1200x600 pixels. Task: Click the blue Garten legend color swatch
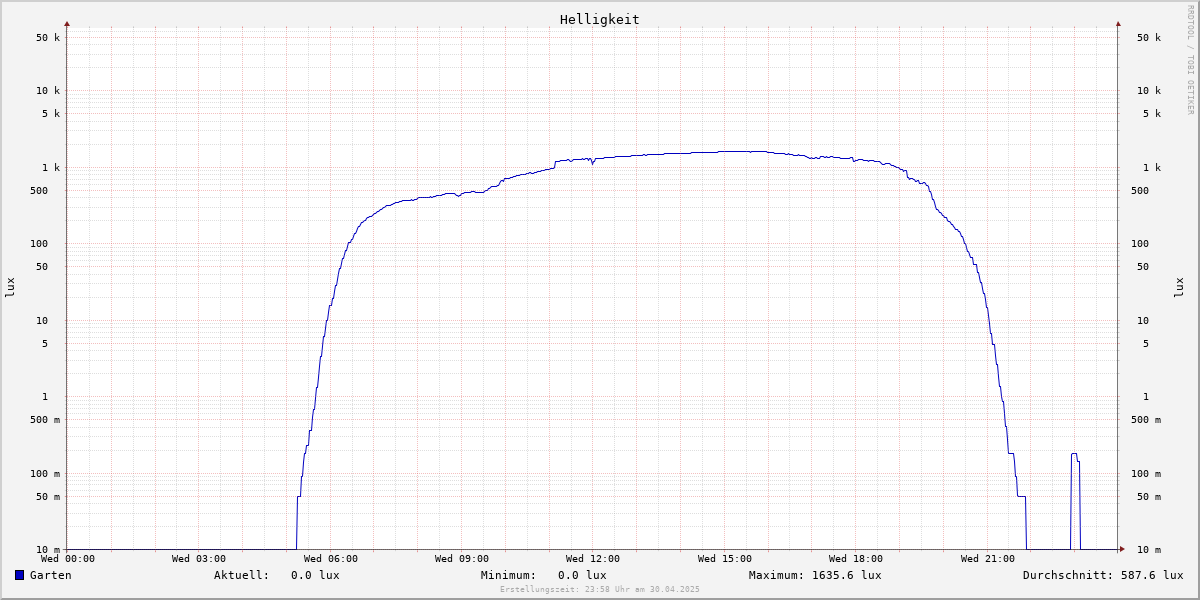tap(19, 575)
